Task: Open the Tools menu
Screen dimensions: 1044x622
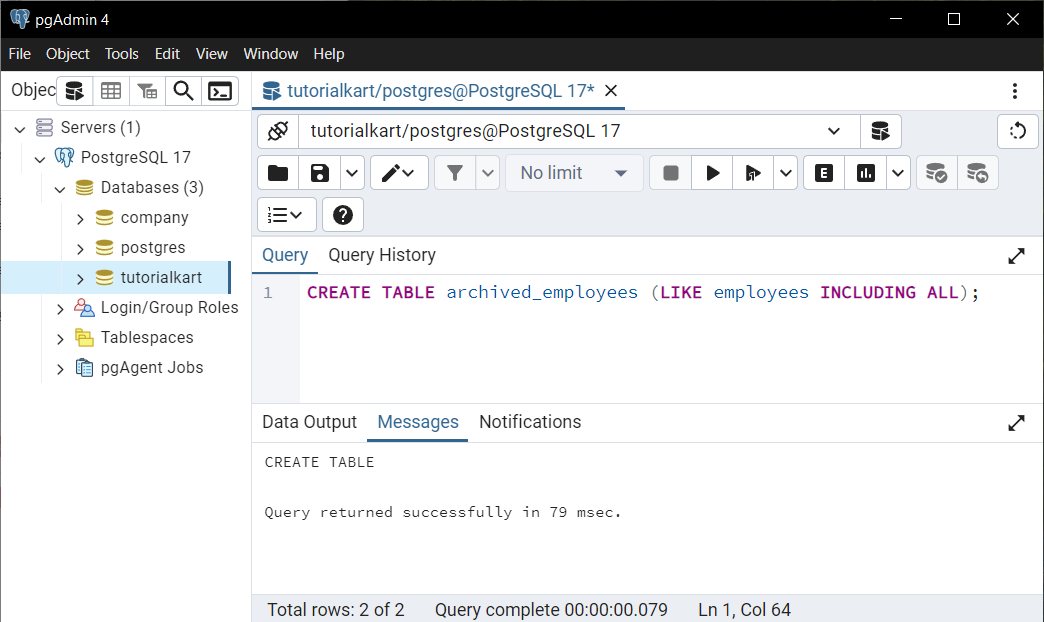Action: click(122, 54)
